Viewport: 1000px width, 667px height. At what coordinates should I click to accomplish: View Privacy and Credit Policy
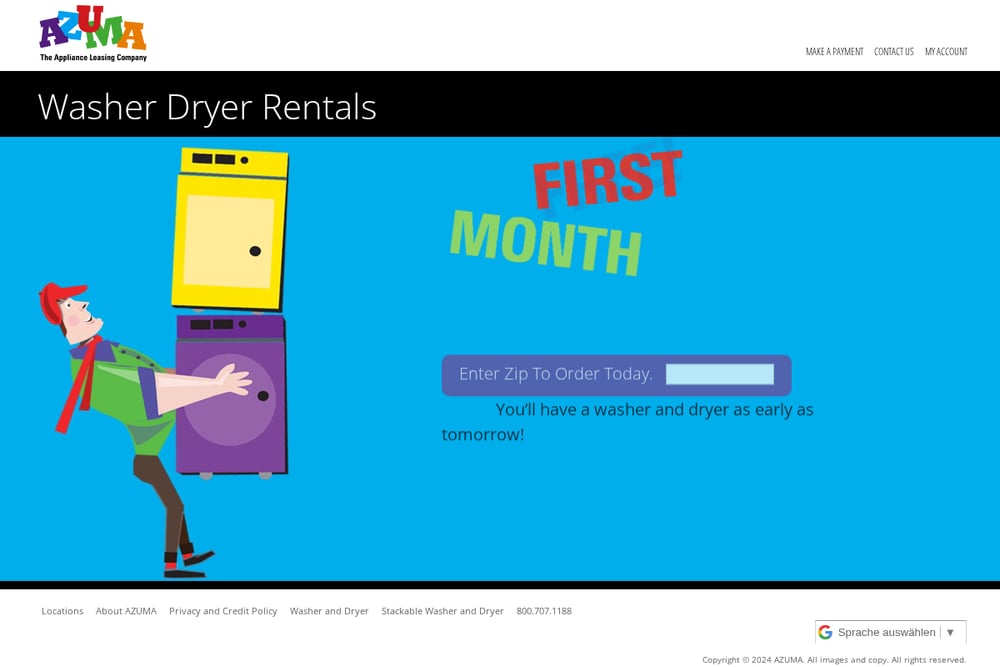223,611
